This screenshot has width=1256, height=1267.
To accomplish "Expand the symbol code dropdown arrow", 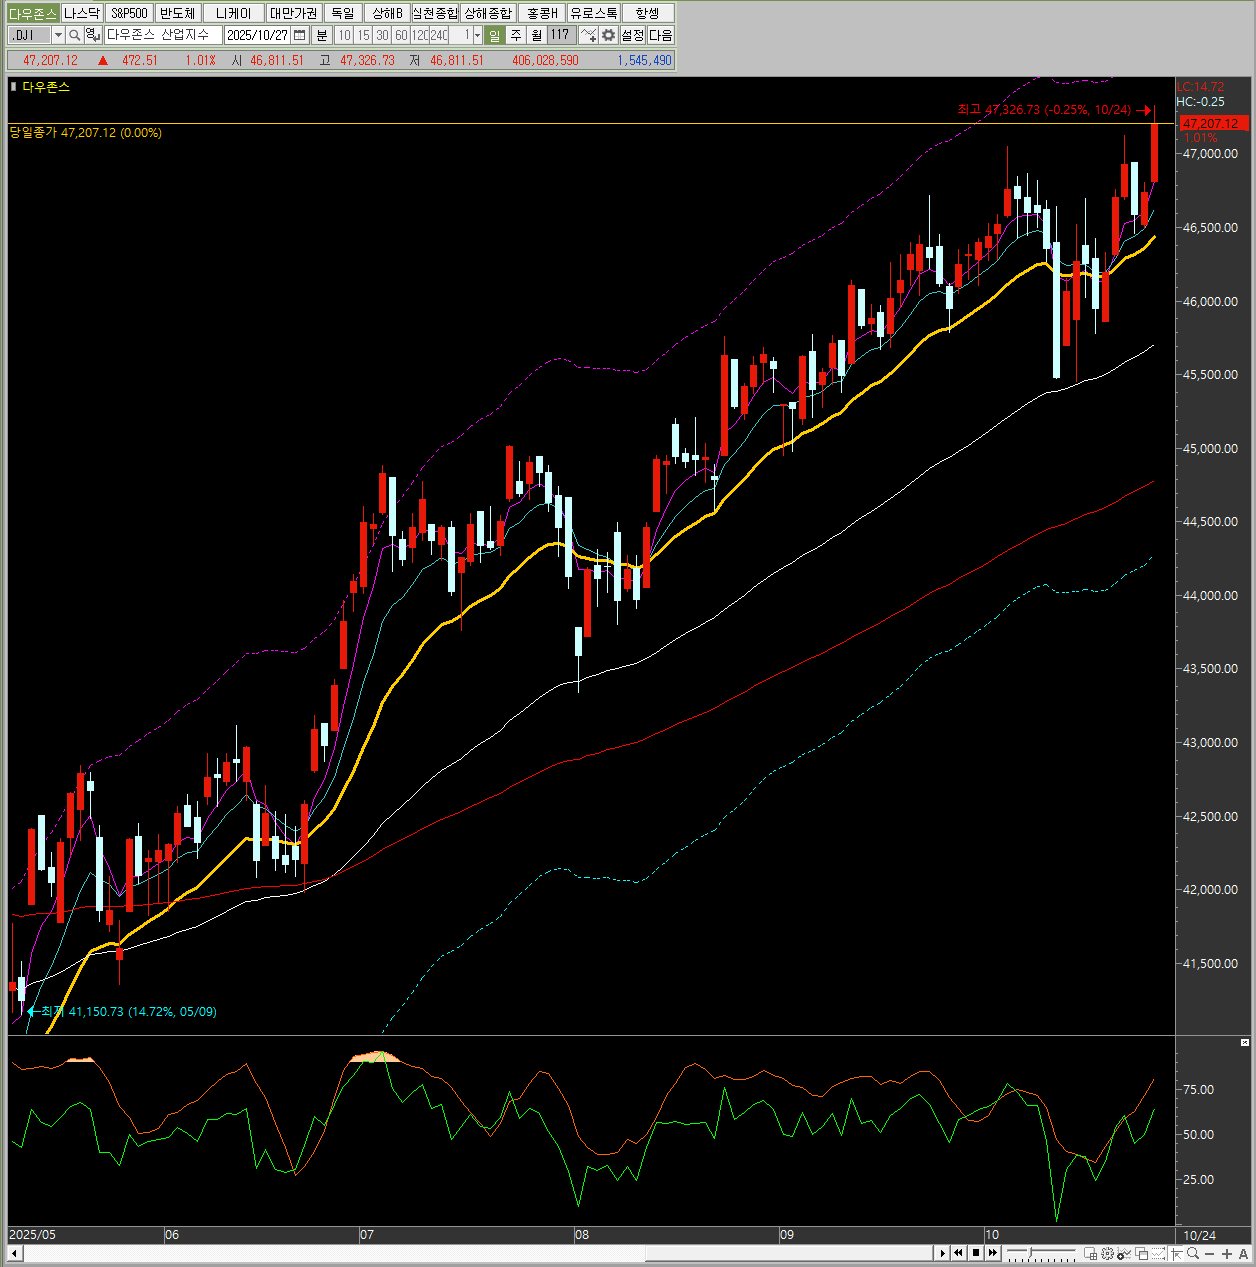I will tap(58, 35).
